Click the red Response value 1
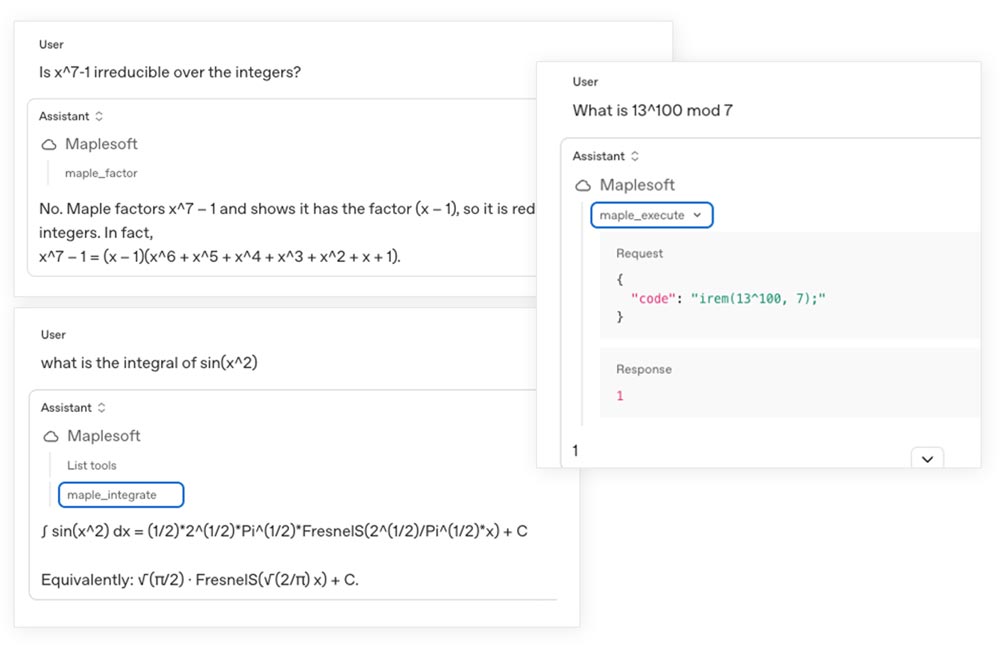The width and height of the screenshot is (1000, 657). 622,393
